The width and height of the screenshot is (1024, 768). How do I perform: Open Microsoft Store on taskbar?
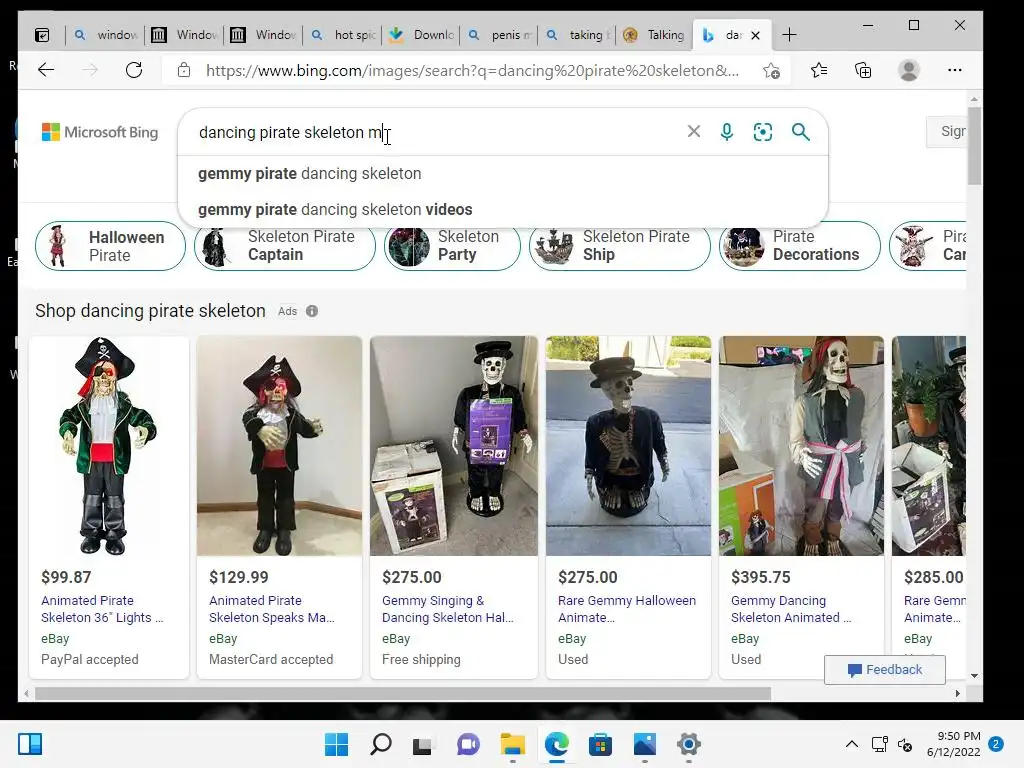tap(600, 744)
